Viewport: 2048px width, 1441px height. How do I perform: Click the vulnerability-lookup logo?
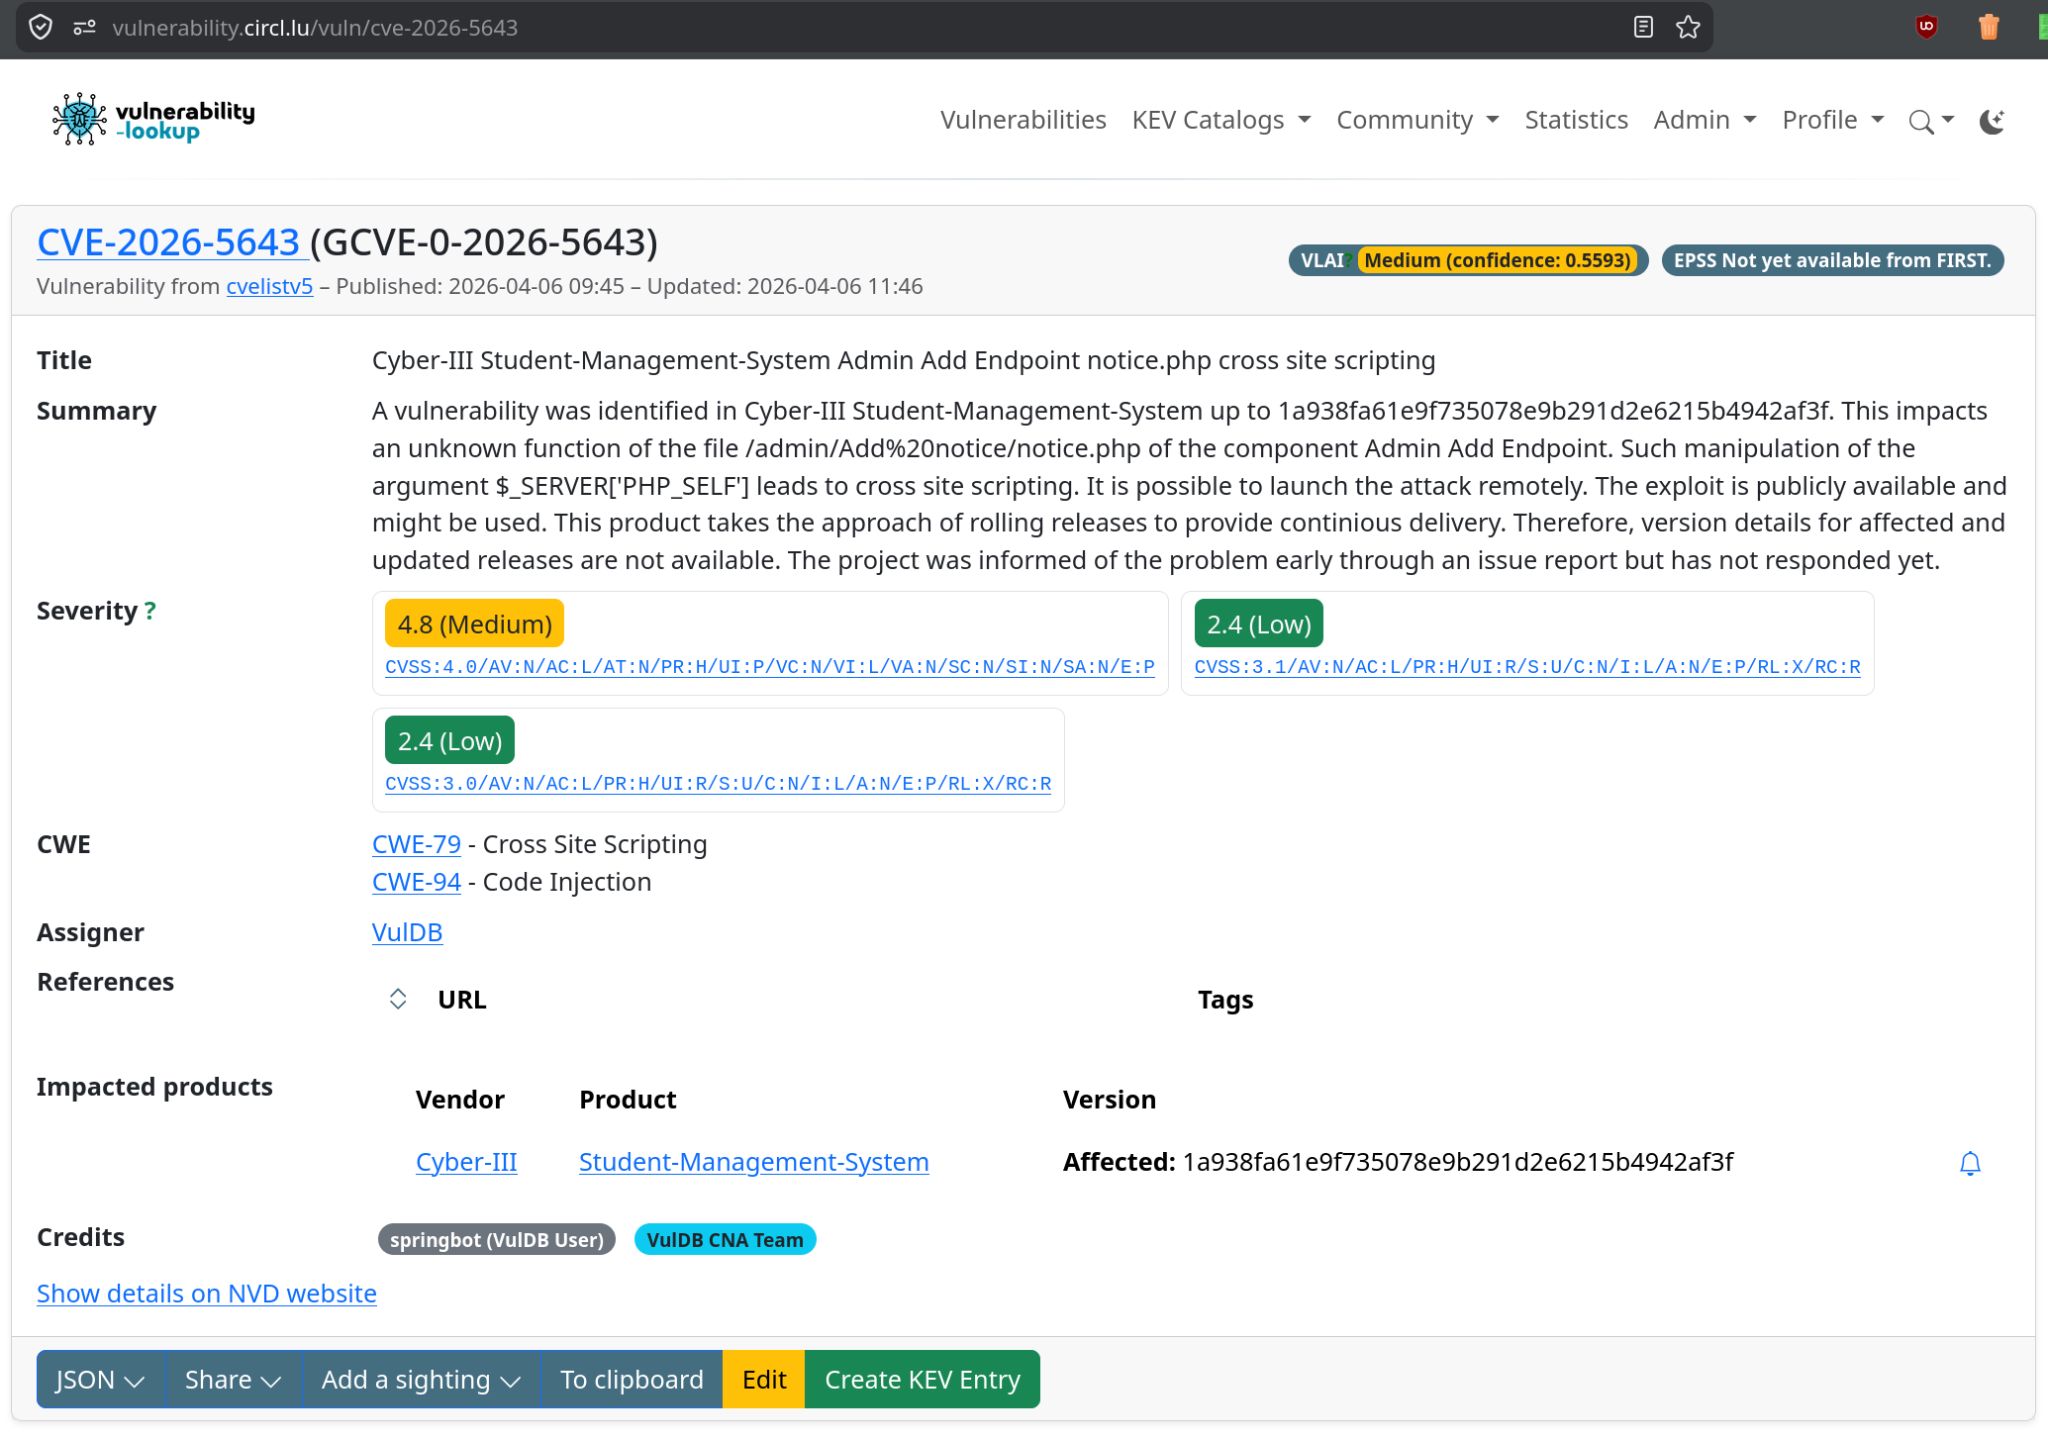tap(153, 120)
